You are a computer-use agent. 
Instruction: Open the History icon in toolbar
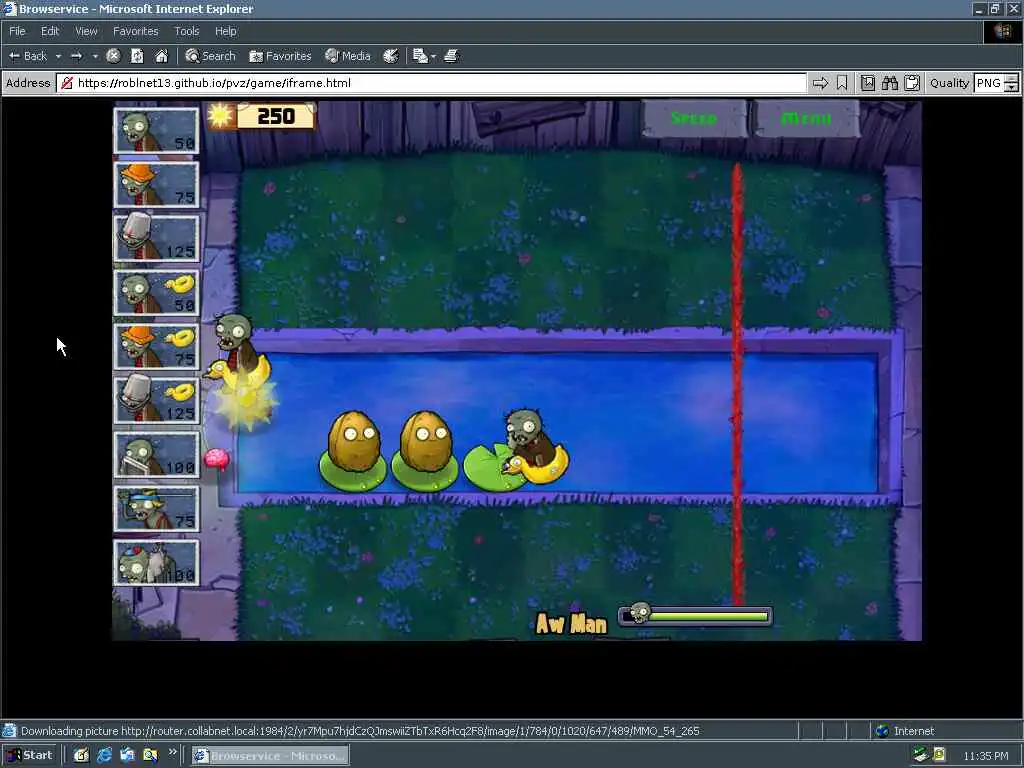click(x=391, y=56)
